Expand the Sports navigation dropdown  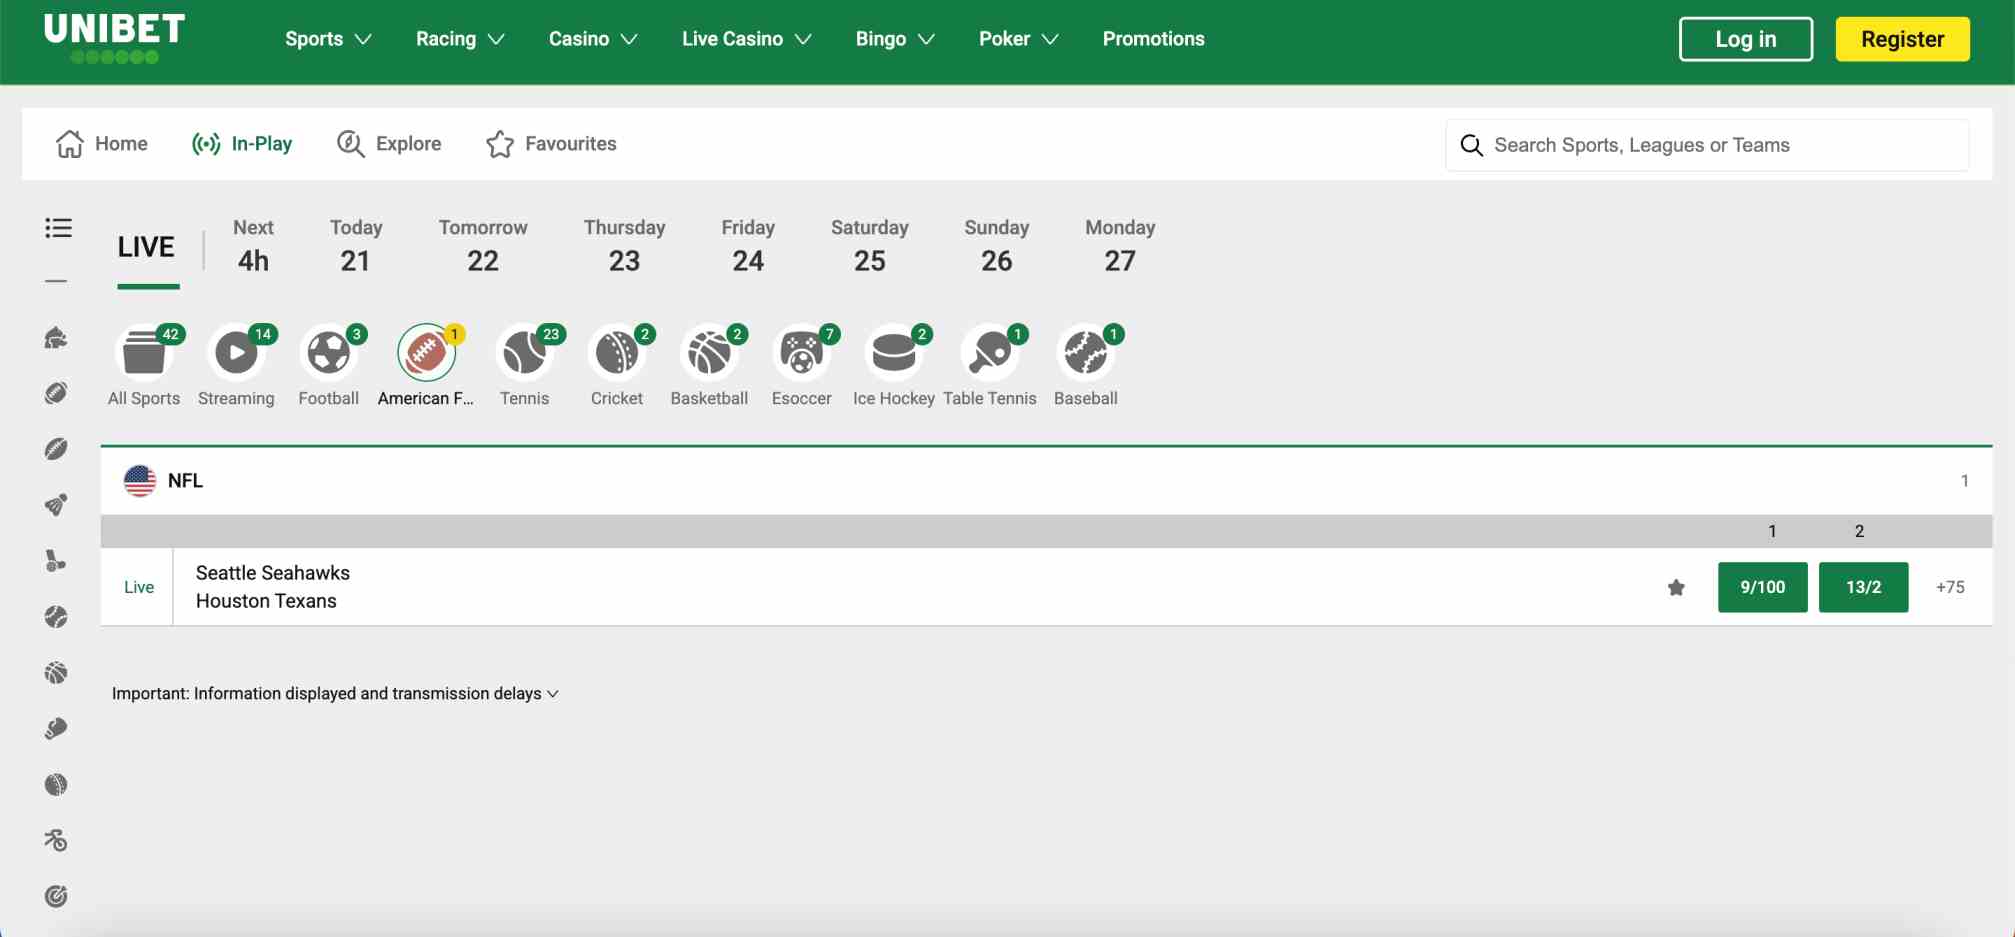point(328,39)
